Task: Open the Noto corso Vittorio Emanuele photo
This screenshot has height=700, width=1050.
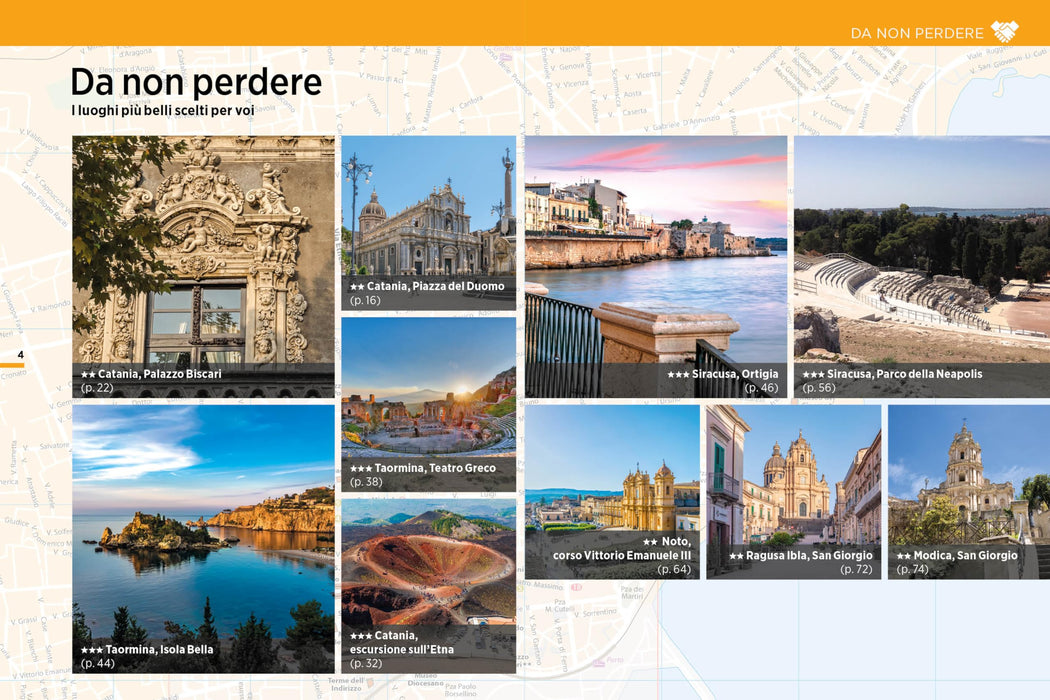Action: tap(612, 492)
